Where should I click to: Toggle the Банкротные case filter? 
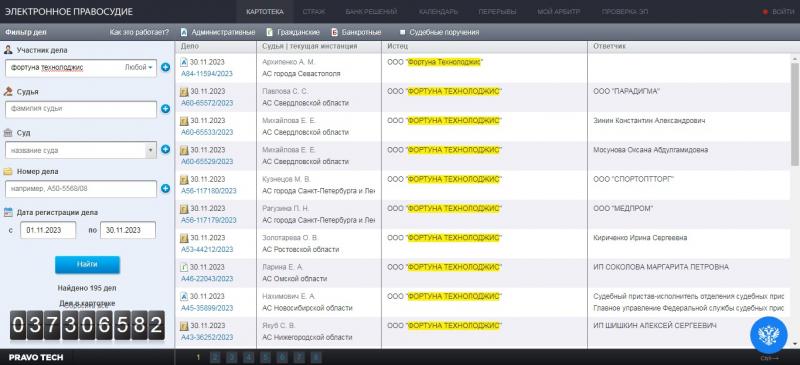(356, 32)
